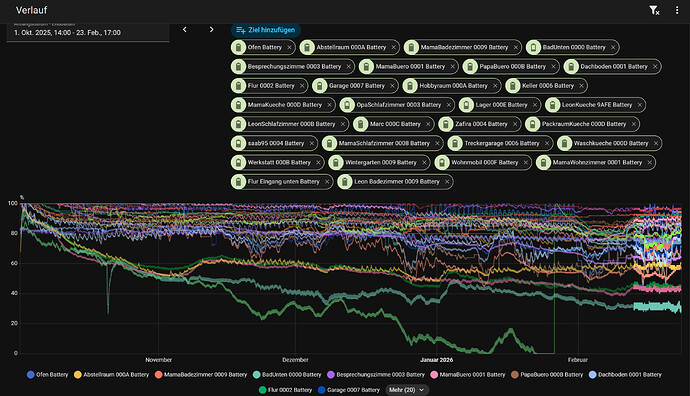Viewport: 690px width, 396px height.
Task: Remove Flur 0002 Battery chip
Action: pyautogui.click(x=302, y=86)
